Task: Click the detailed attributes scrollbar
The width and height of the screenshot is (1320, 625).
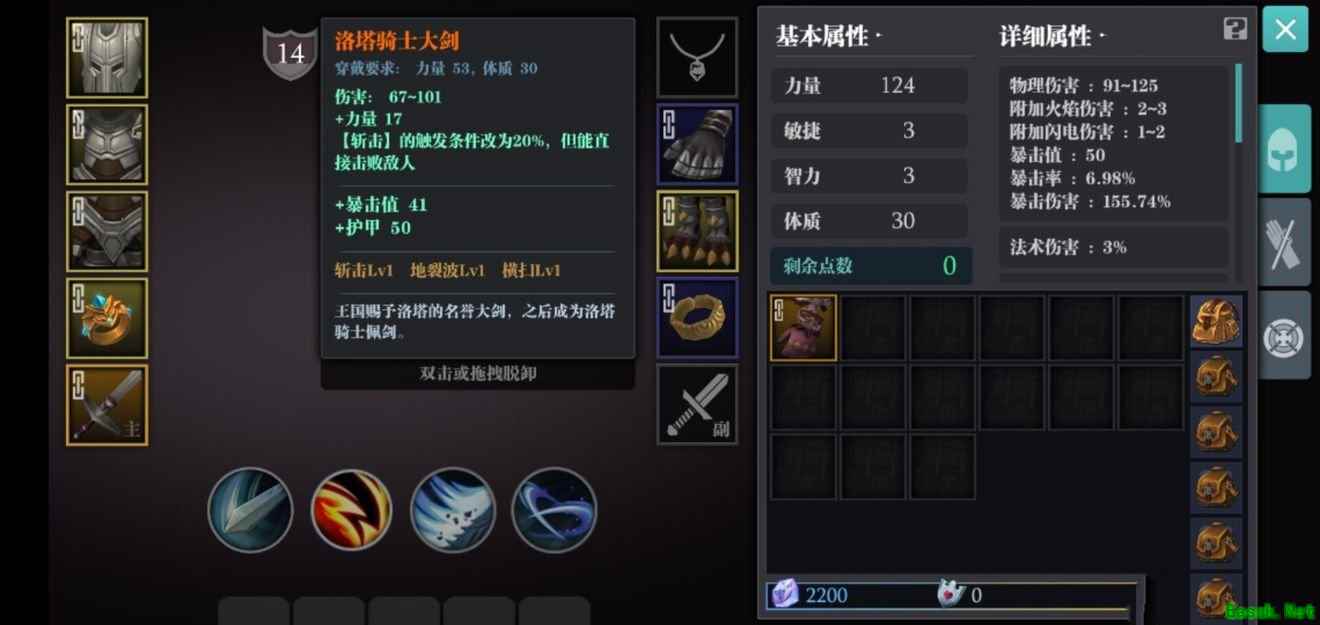Action: pyautogui.click(x=1239, y=104)
